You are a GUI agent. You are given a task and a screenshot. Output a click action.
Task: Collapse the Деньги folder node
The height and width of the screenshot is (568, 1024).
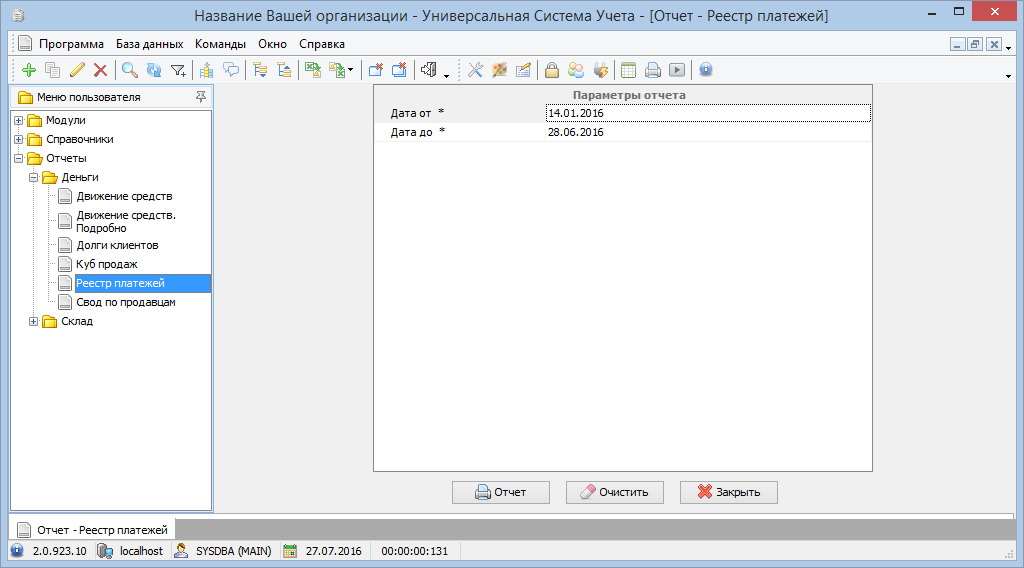pos(34,177)
